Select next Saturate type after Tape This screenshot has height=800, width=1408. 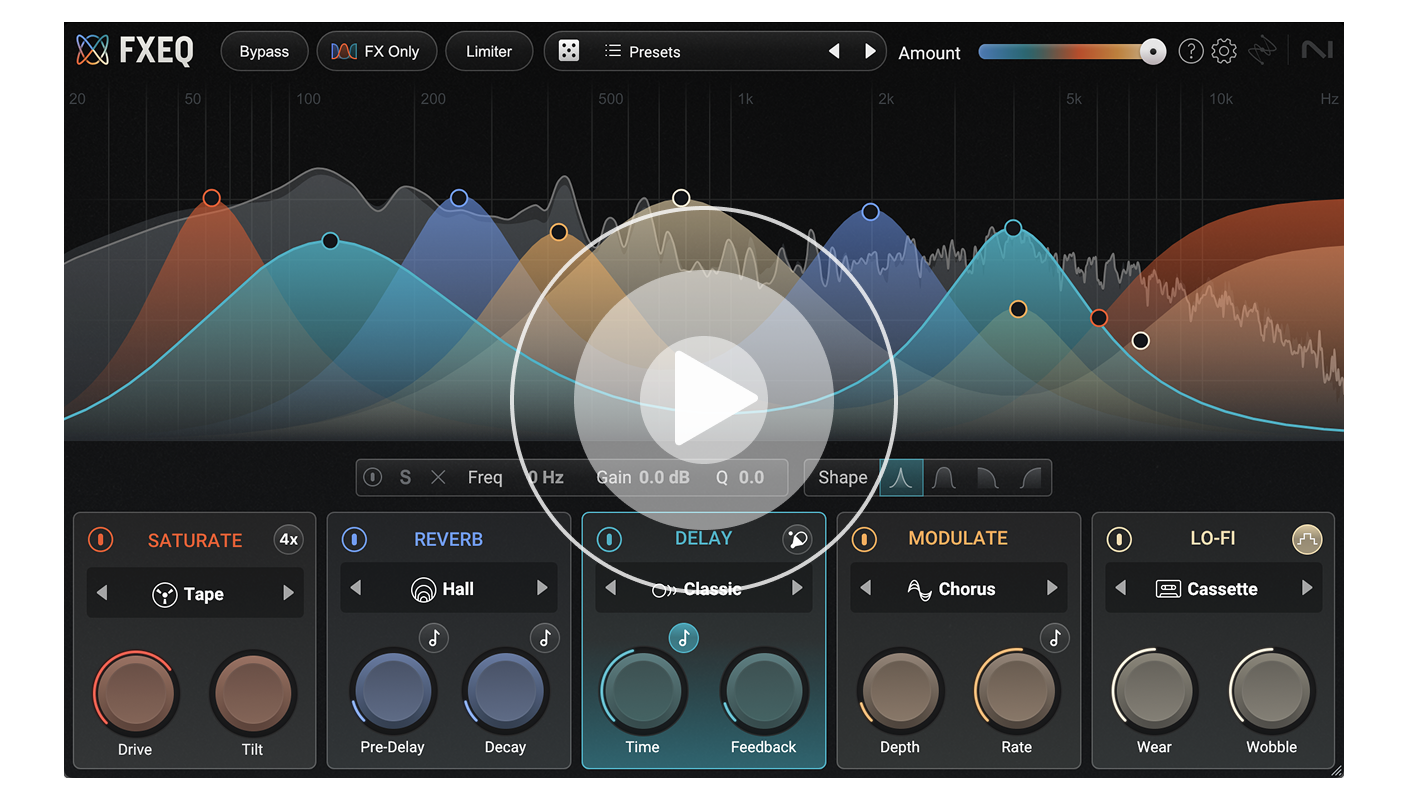[x=288, y=593]
